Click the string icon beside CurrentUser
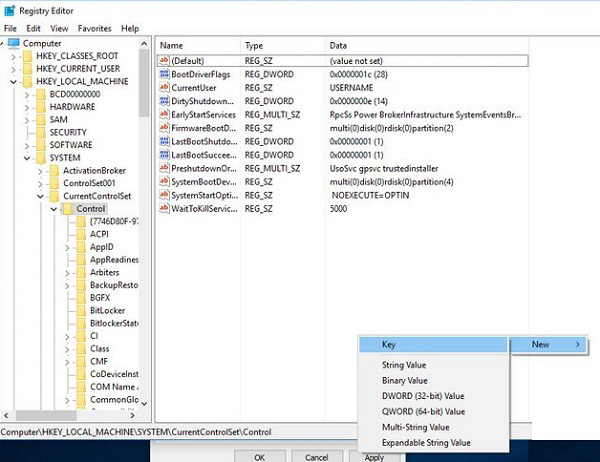The width and height of the screenshot is (600, 462). click(164, 88)
